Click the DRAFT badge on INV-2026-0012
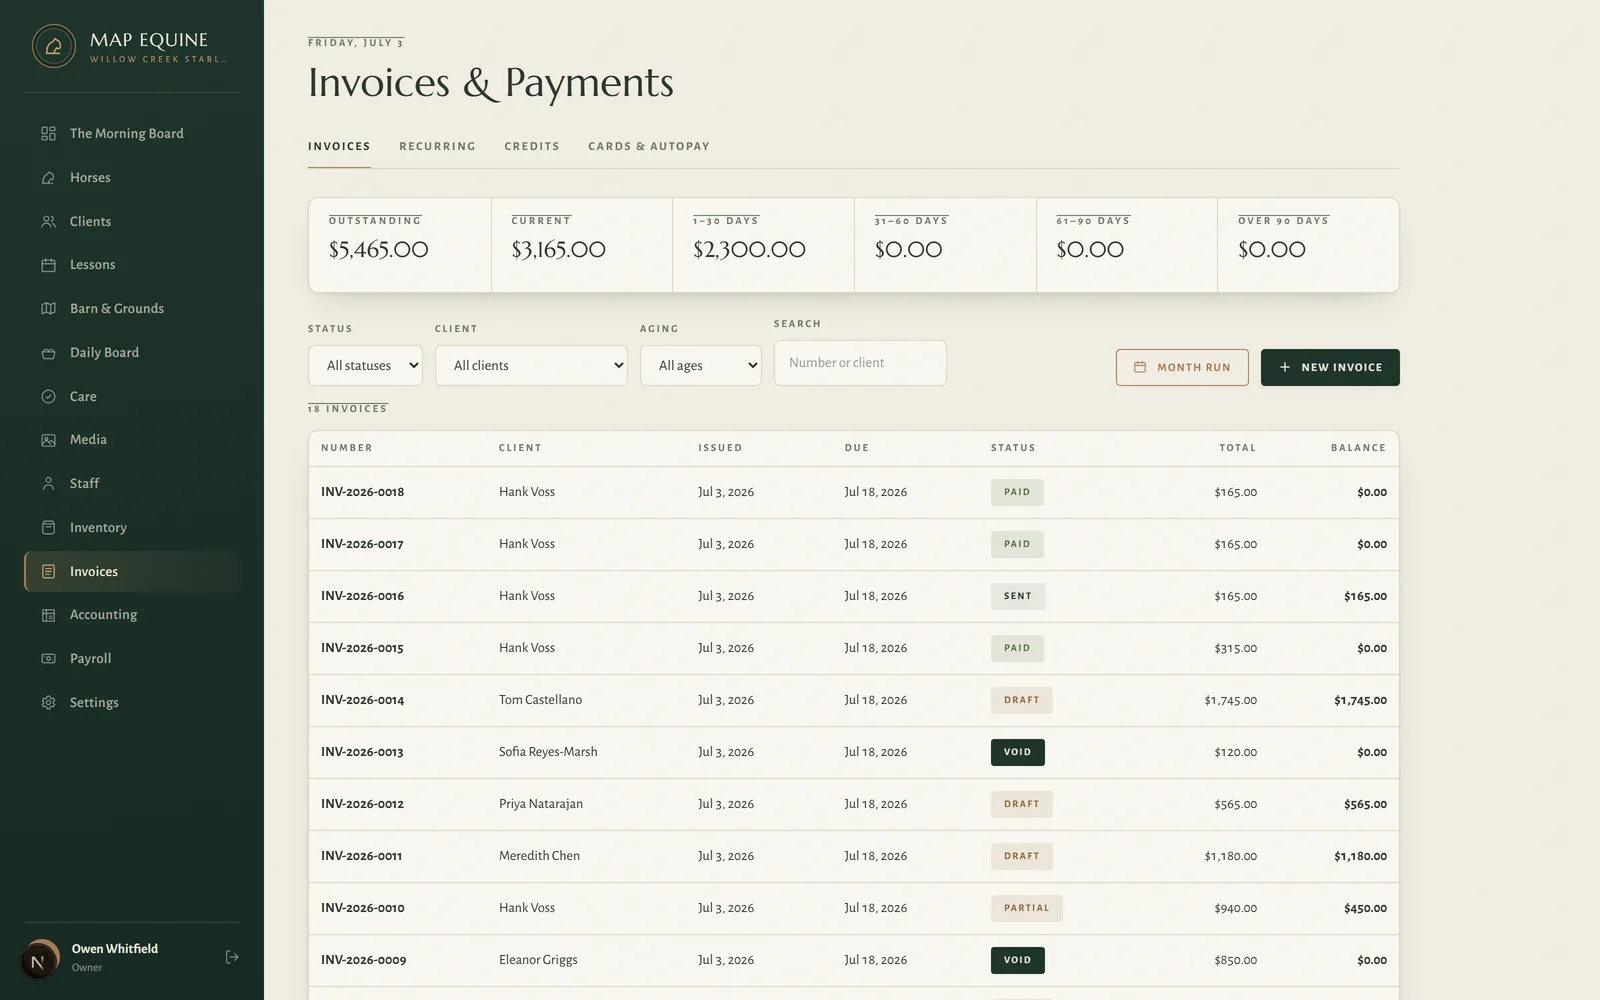Screen dimensions: 1600x1000 pos(1022,804)
